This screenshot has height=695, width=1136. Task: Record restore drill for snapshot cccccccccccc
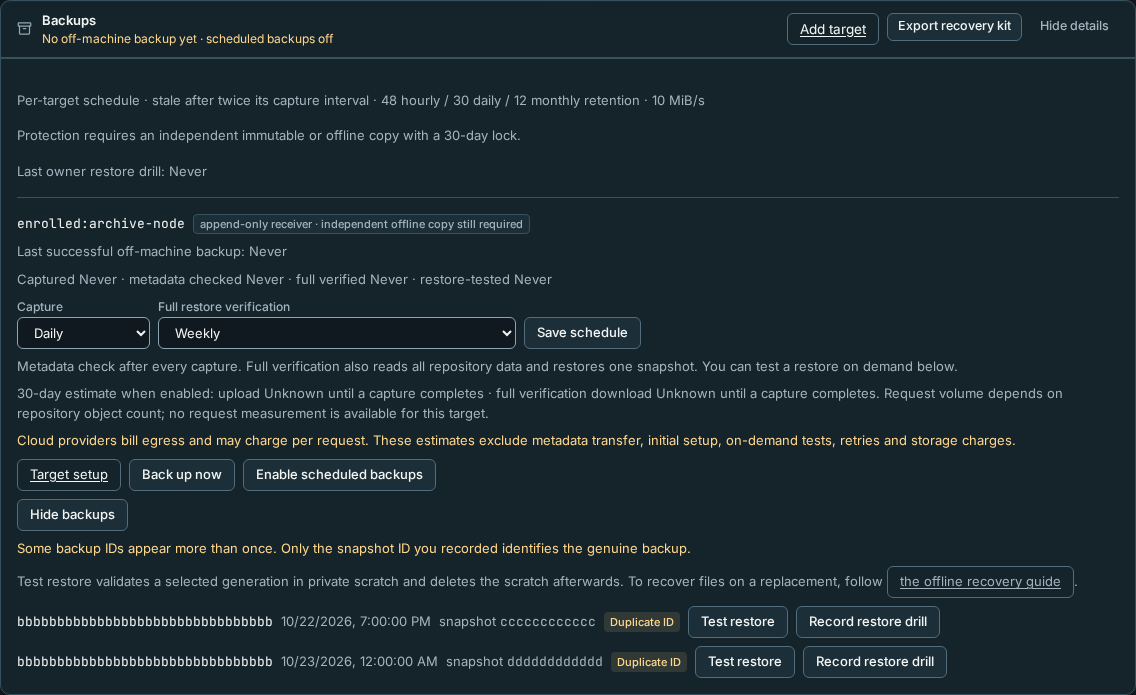(x=868, y=622)
